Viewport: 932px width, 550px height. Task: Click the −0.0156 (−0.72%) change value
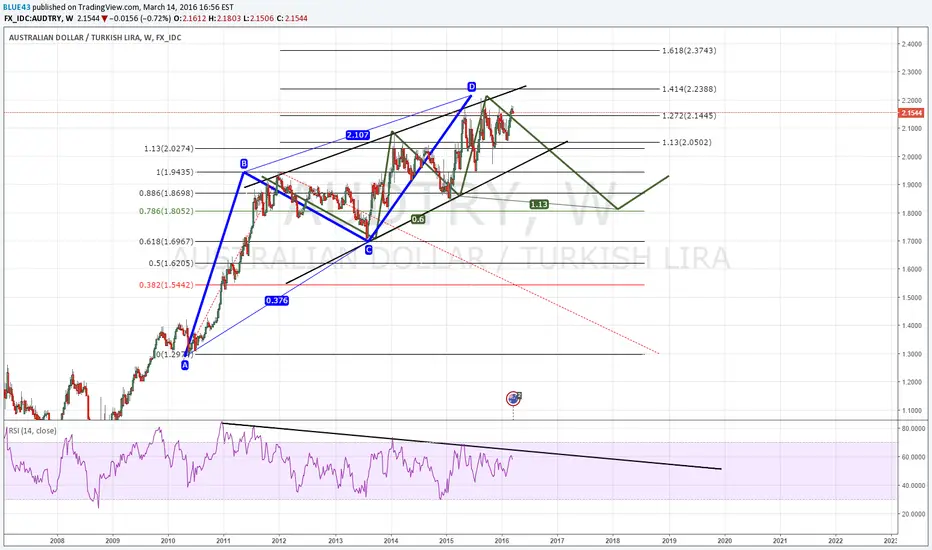[140, 18]
